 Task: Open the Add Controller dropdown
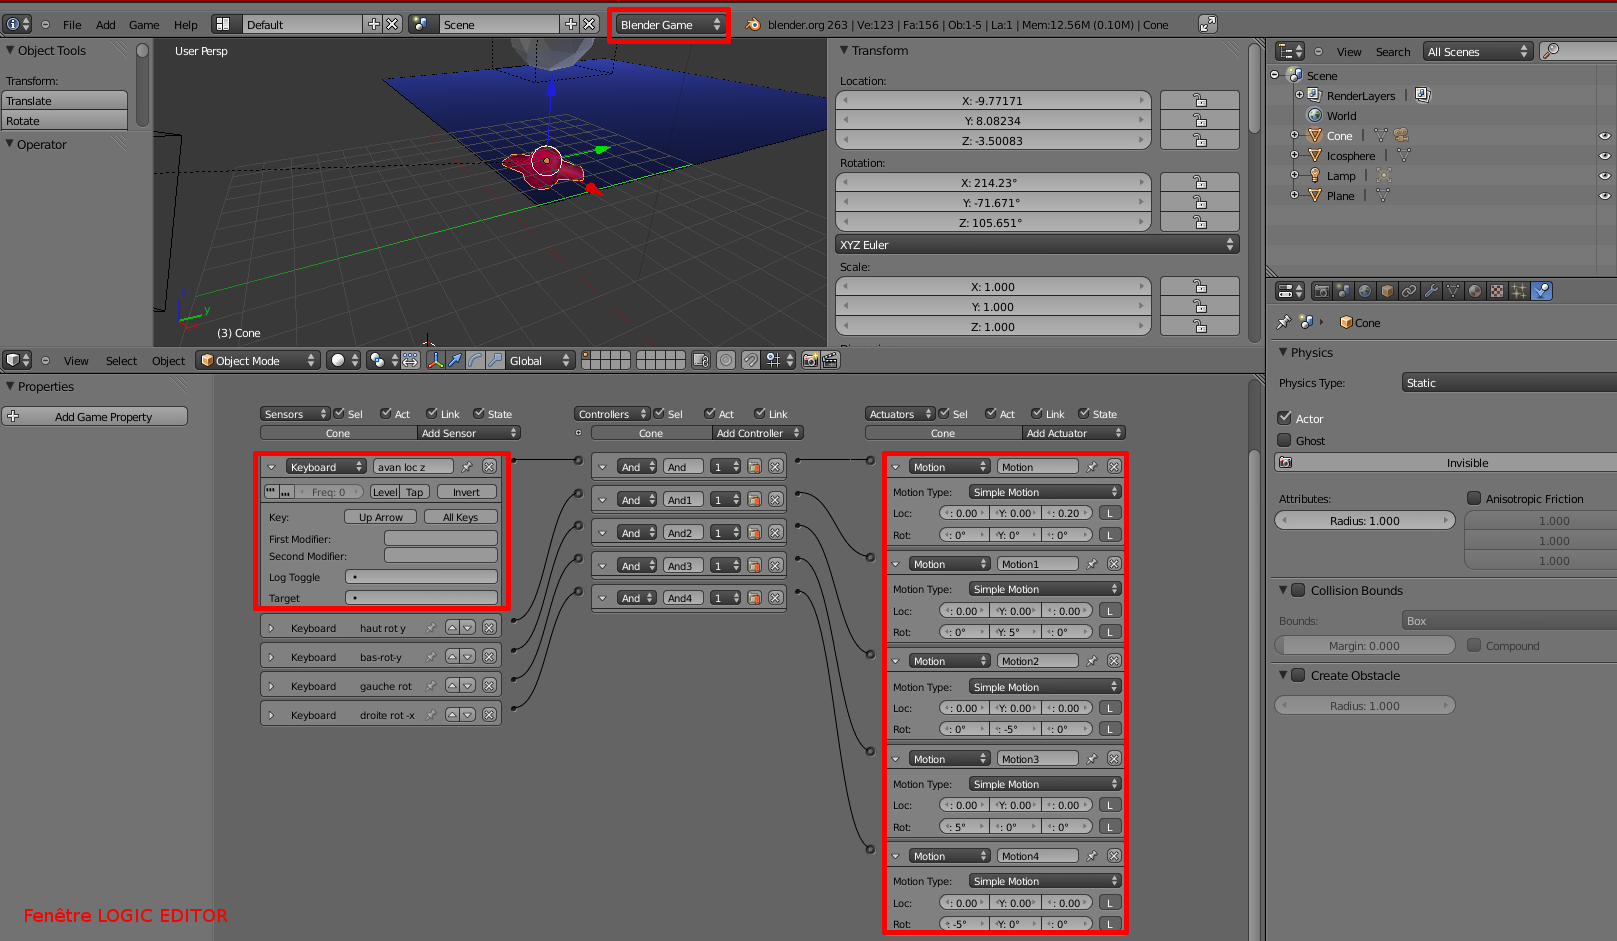click(758, 433)
